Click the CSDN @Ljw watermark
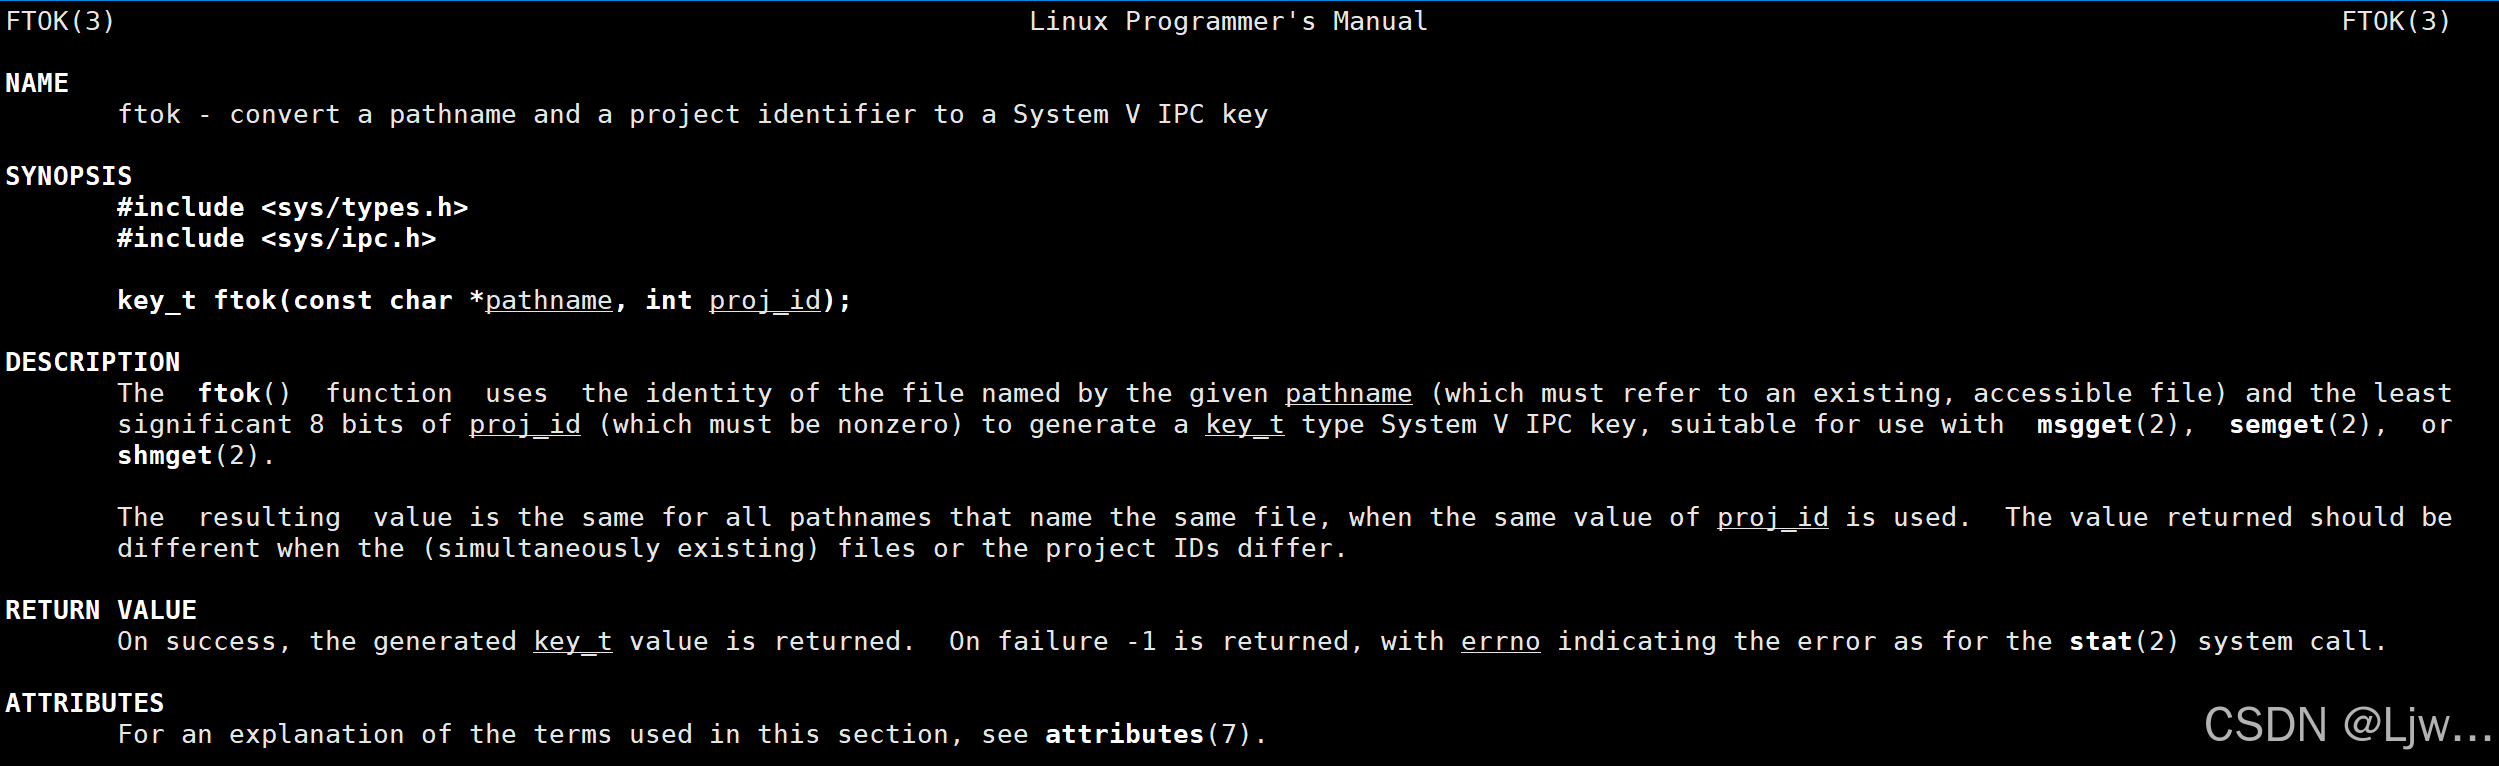Screen dimensions: 2499x766 click(2349, 724)
